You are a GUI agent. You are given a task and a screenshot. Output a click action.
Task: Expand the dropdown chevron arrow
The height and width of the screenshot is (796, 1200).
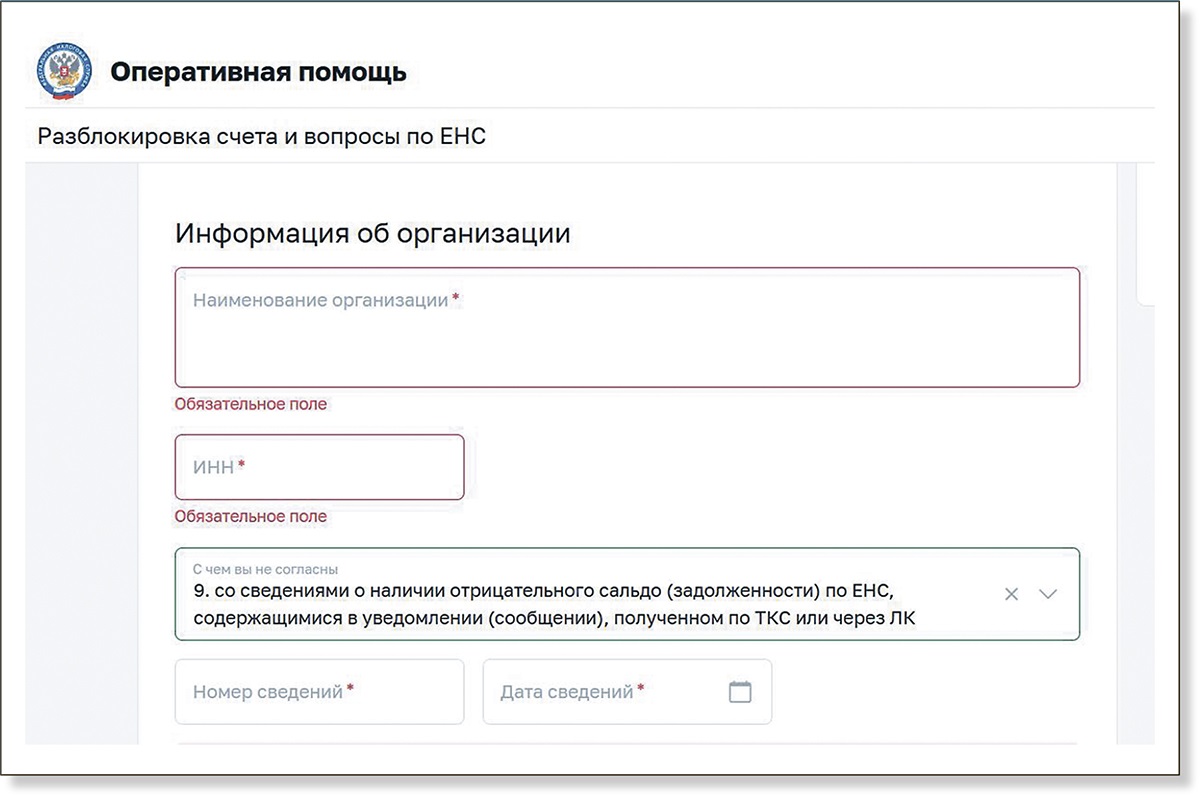[1047, 594]
